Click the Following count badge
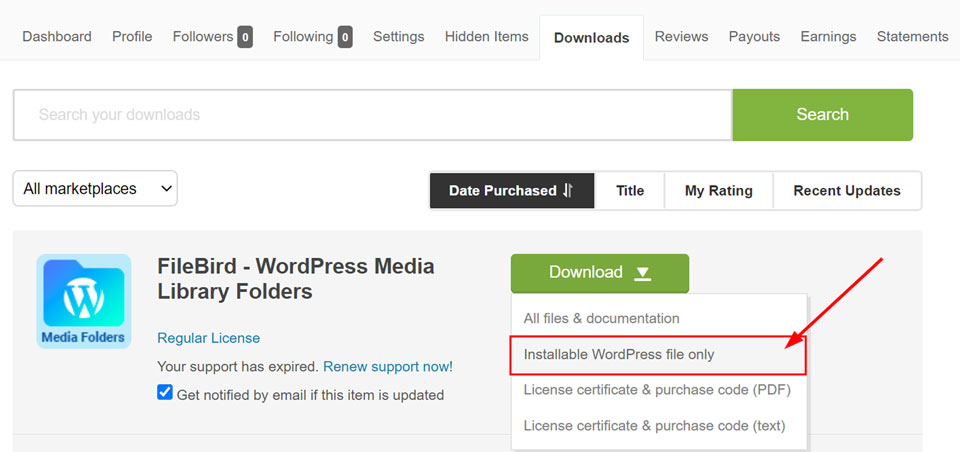This screenshot has height=452, width=960. (345, 37)
